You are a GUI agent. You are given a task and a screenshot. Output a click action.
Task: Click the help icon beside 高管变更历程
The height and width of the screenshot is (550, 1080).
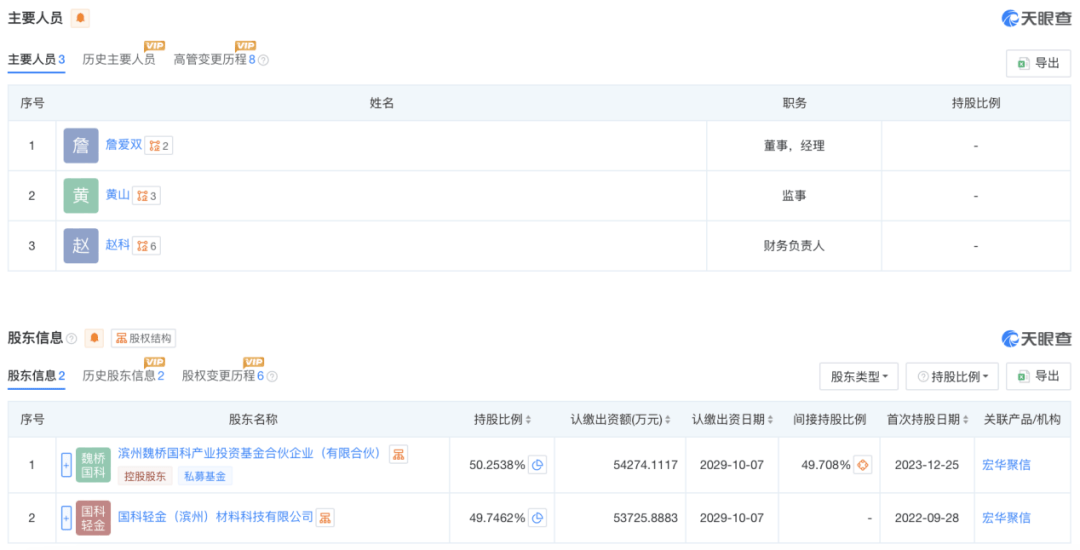pyautogui.click(x=264, y=60)
